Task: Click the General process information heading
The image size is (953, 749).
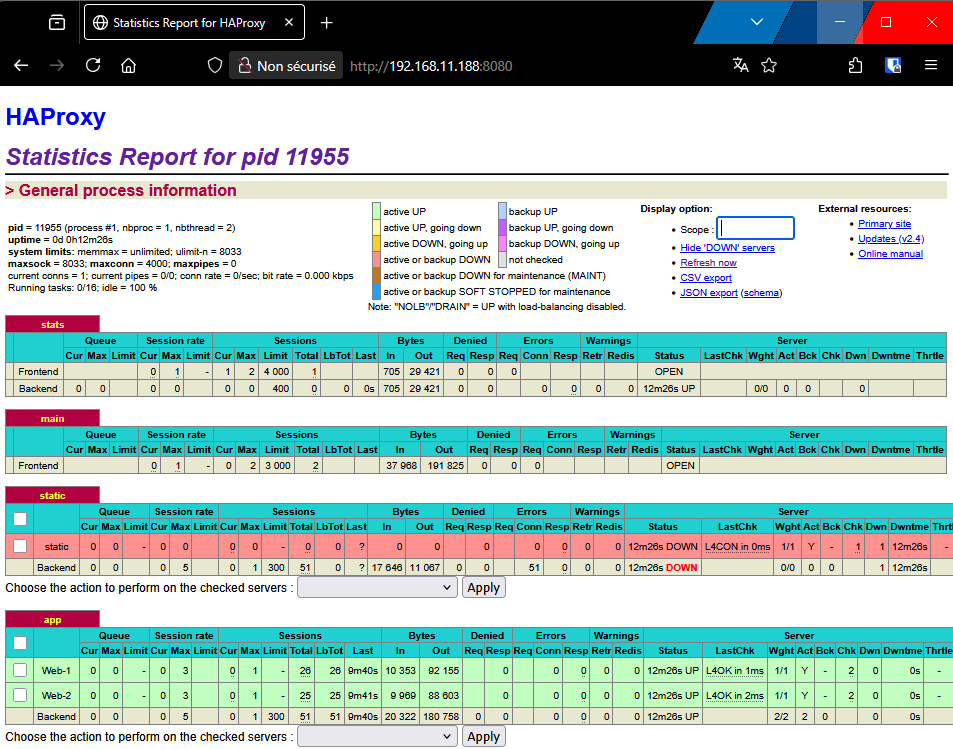Action: coord(128,190)
